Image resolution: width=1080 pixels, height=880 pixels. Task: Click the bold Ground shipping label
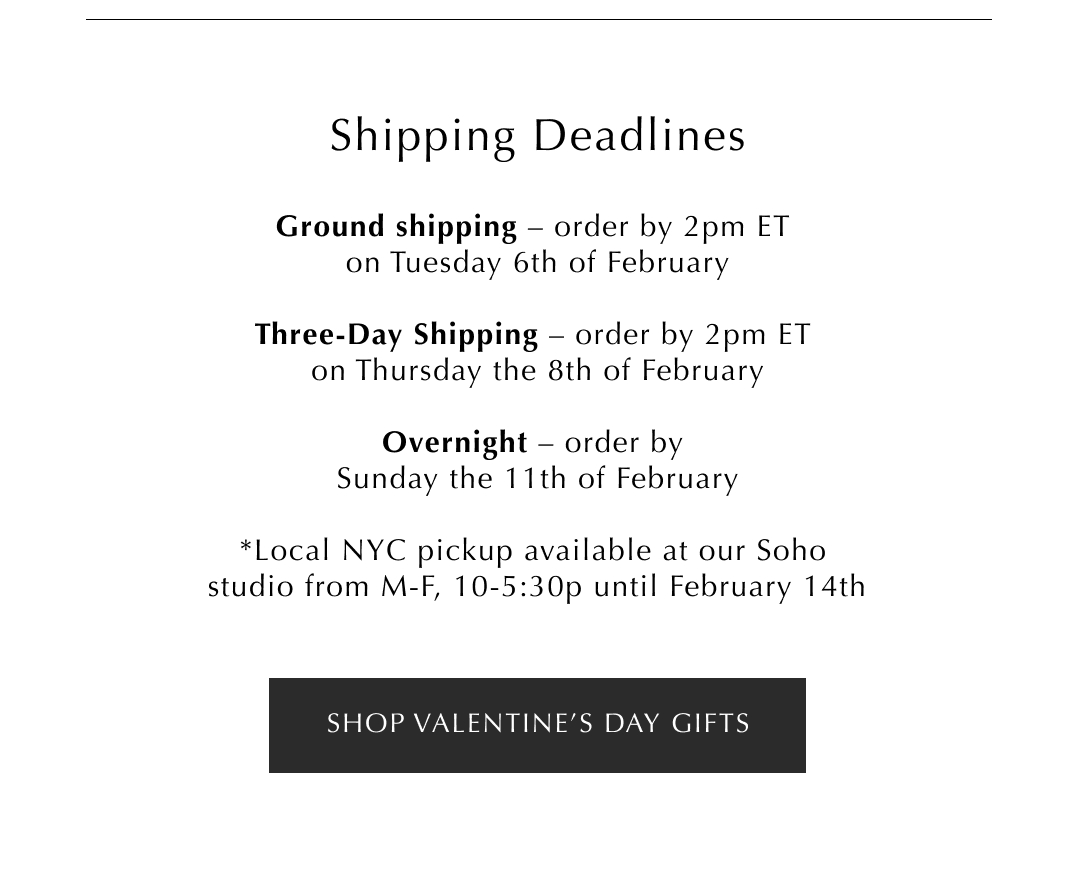[397, 227]
